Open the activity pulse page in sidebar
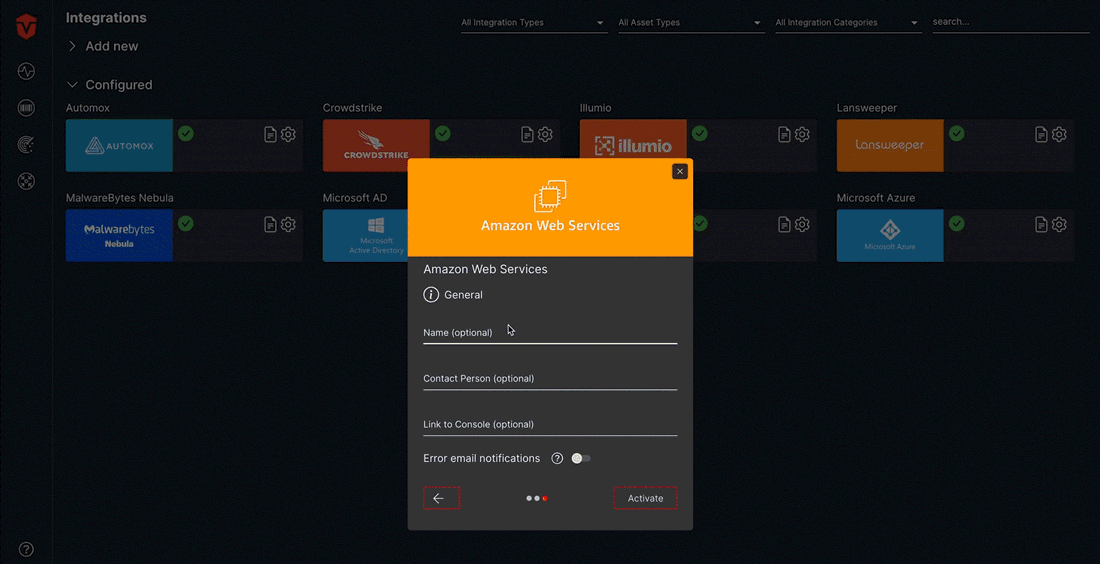Image resolution: width=1100 pixels, height=564 pixels. tap(26, 71)
